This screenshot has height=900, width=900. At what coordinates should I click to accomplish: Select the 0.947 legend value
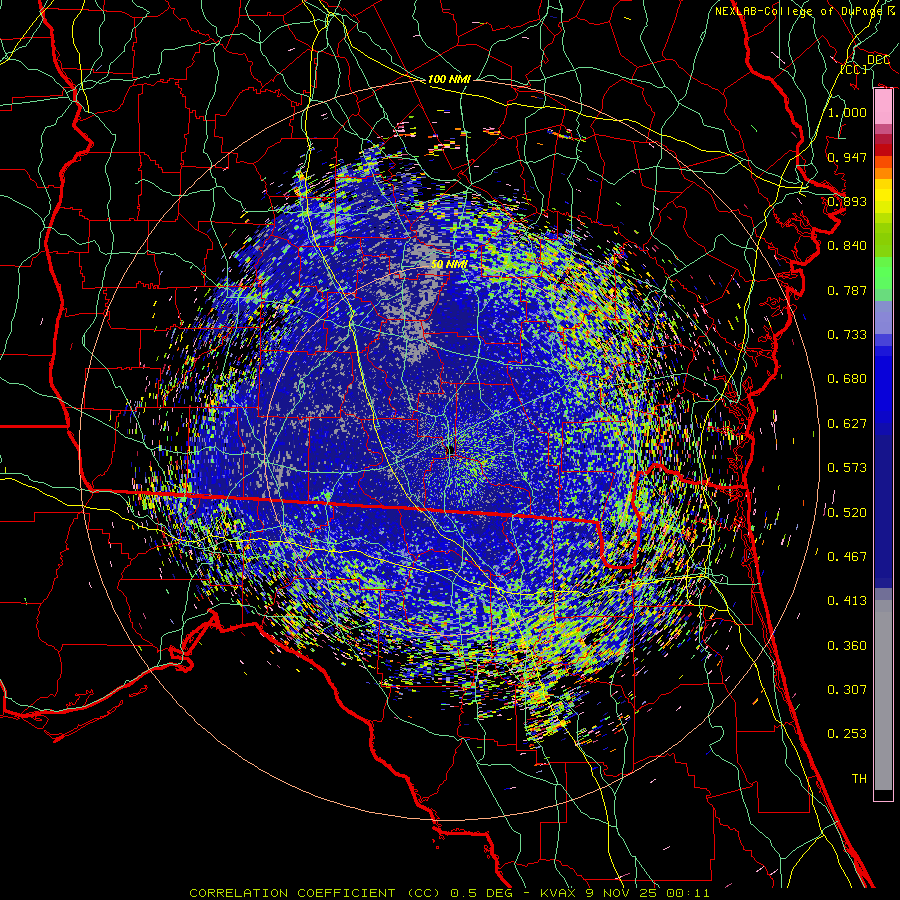[x=847, y=157]
